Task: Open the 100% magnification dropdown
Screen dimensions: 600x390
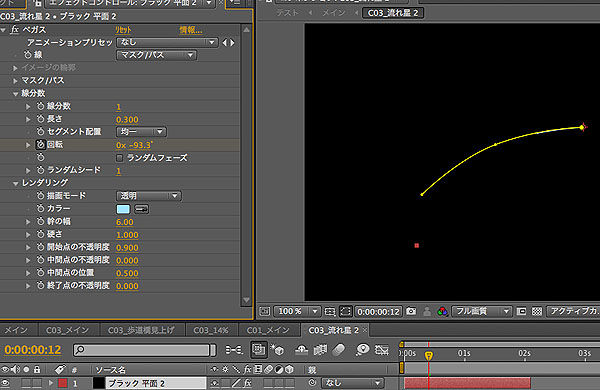Action: click(x=297, y=312)
